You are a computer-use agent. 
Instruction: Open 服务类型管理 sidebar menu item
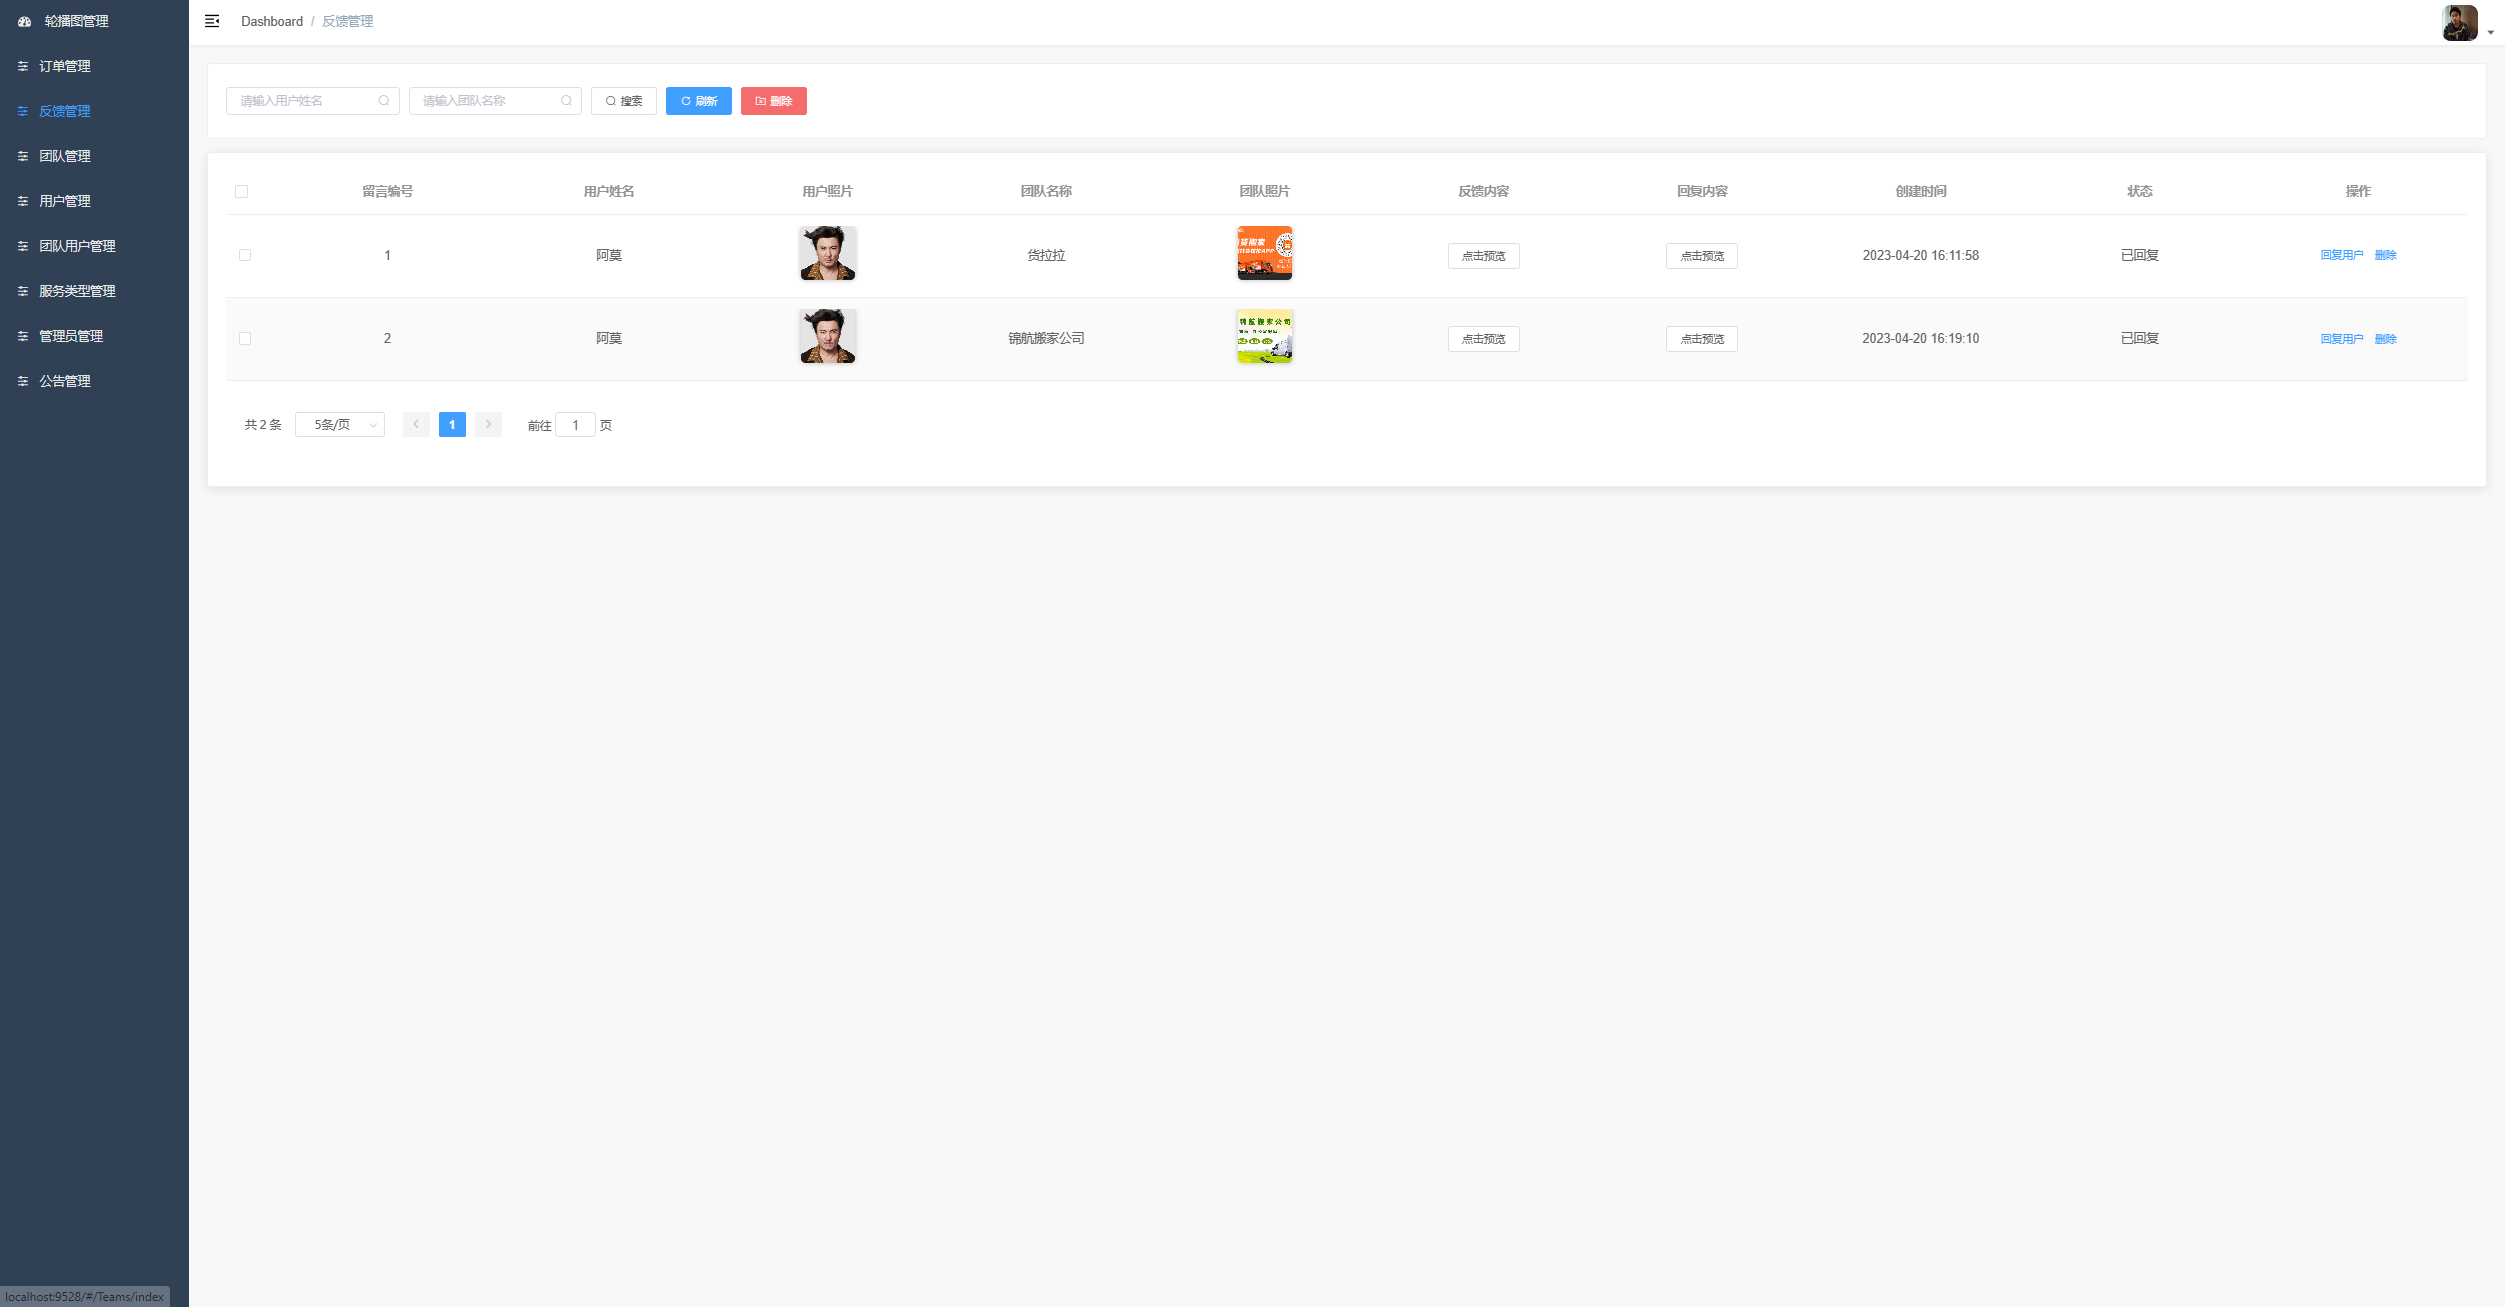(77, 291)
